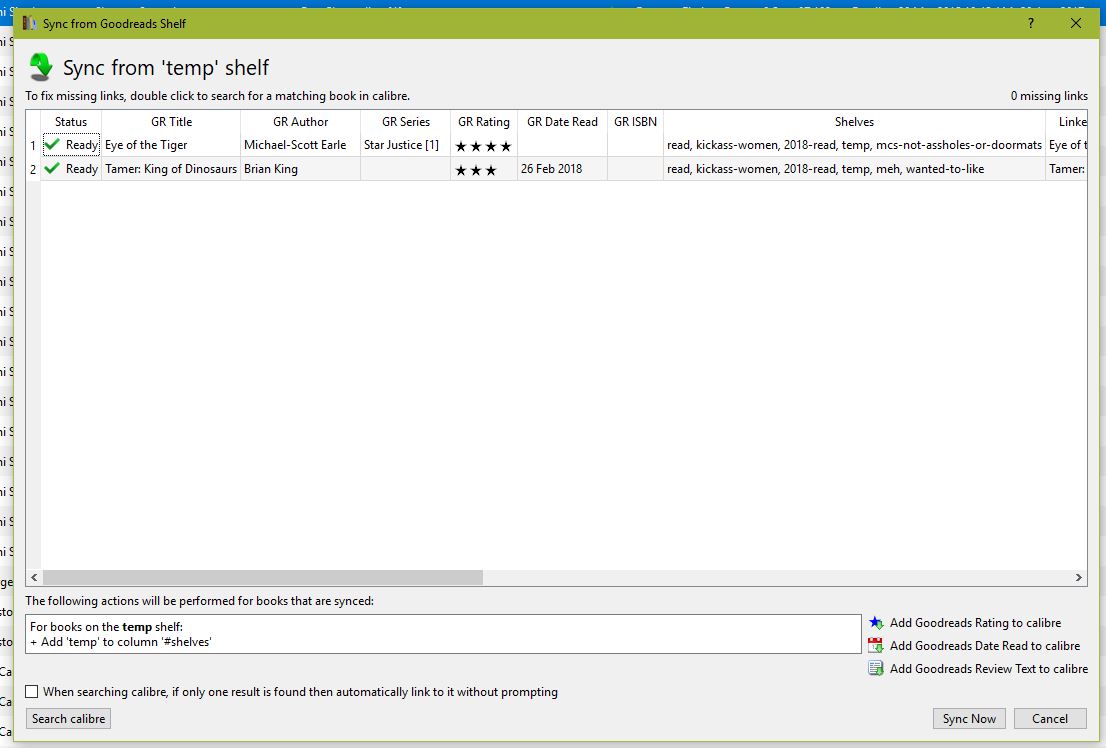The image size is (1106, 748).
Task: Click the sync actions description box
Action: [443, 634]
